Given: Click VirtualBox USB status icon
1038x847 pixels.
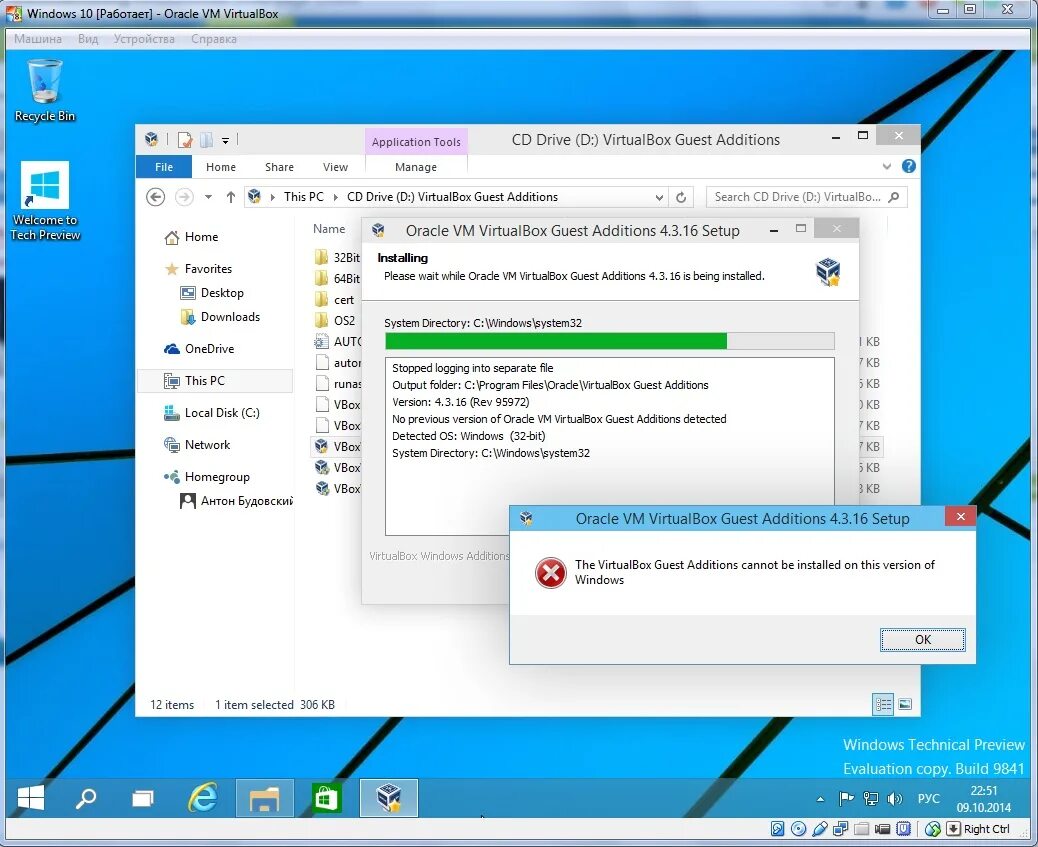Looking at the screenshot, I should pyautogui.click(x=820, y=828).
